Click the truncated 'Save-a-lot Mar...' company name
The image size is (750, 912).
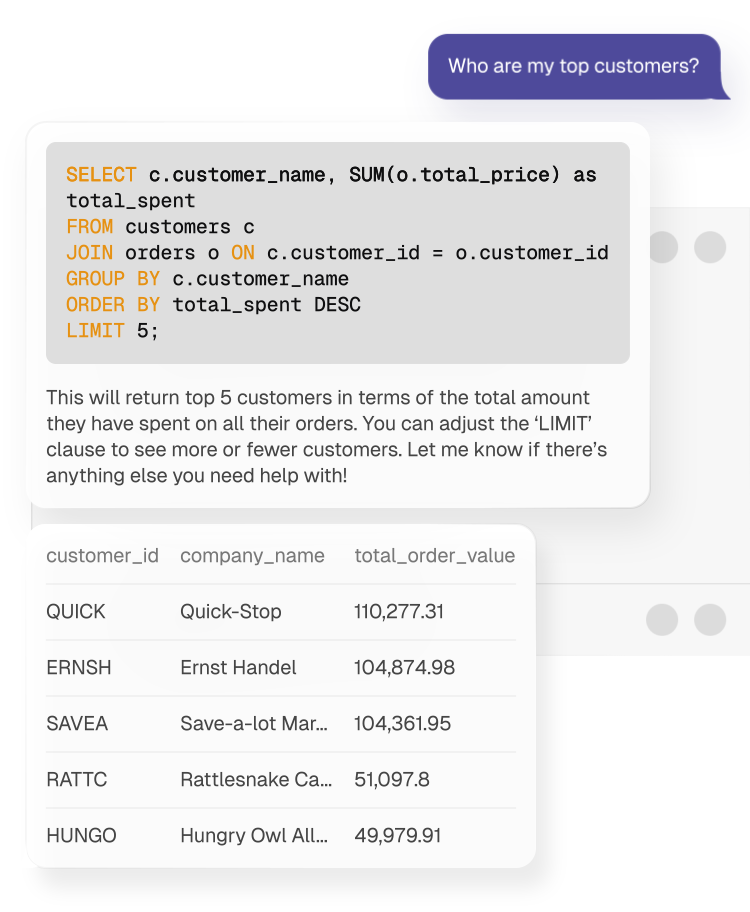[254, 724]
